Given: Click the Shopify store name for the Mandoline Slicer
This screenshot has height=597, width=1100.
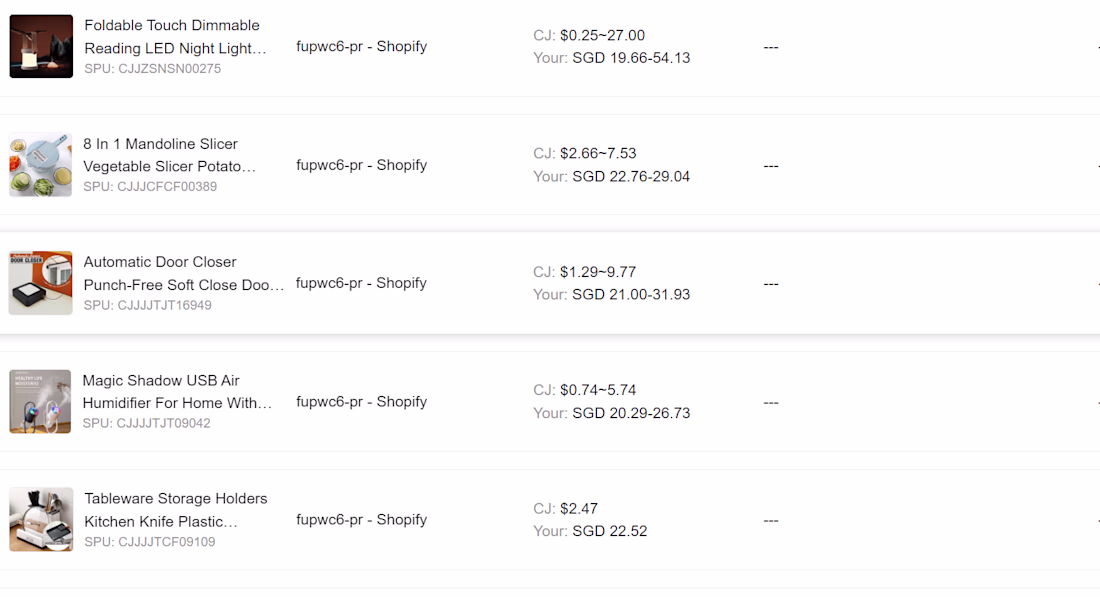Looking at the screenshot, I should 361,165.
